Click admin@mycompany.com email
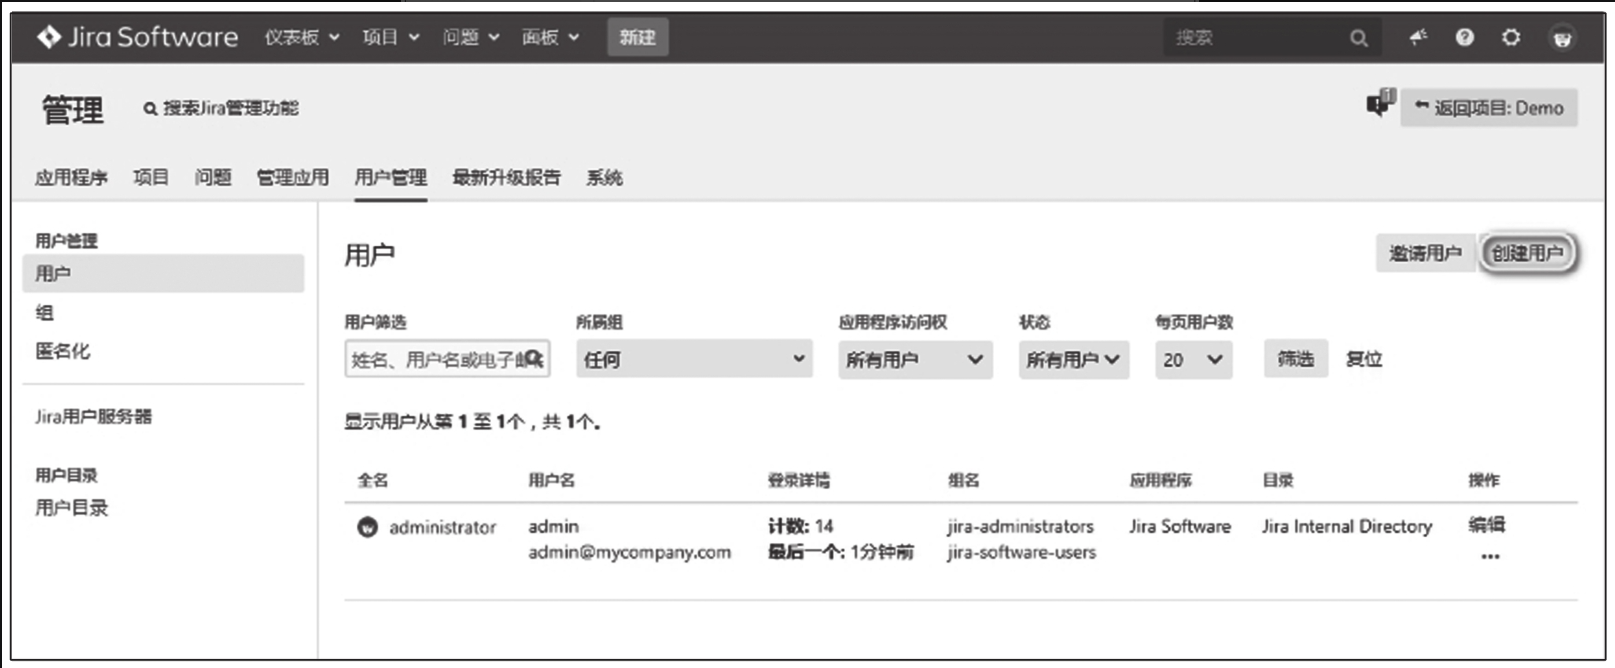The width and height of the screenshot is (1615, 668). click(630, 552)
